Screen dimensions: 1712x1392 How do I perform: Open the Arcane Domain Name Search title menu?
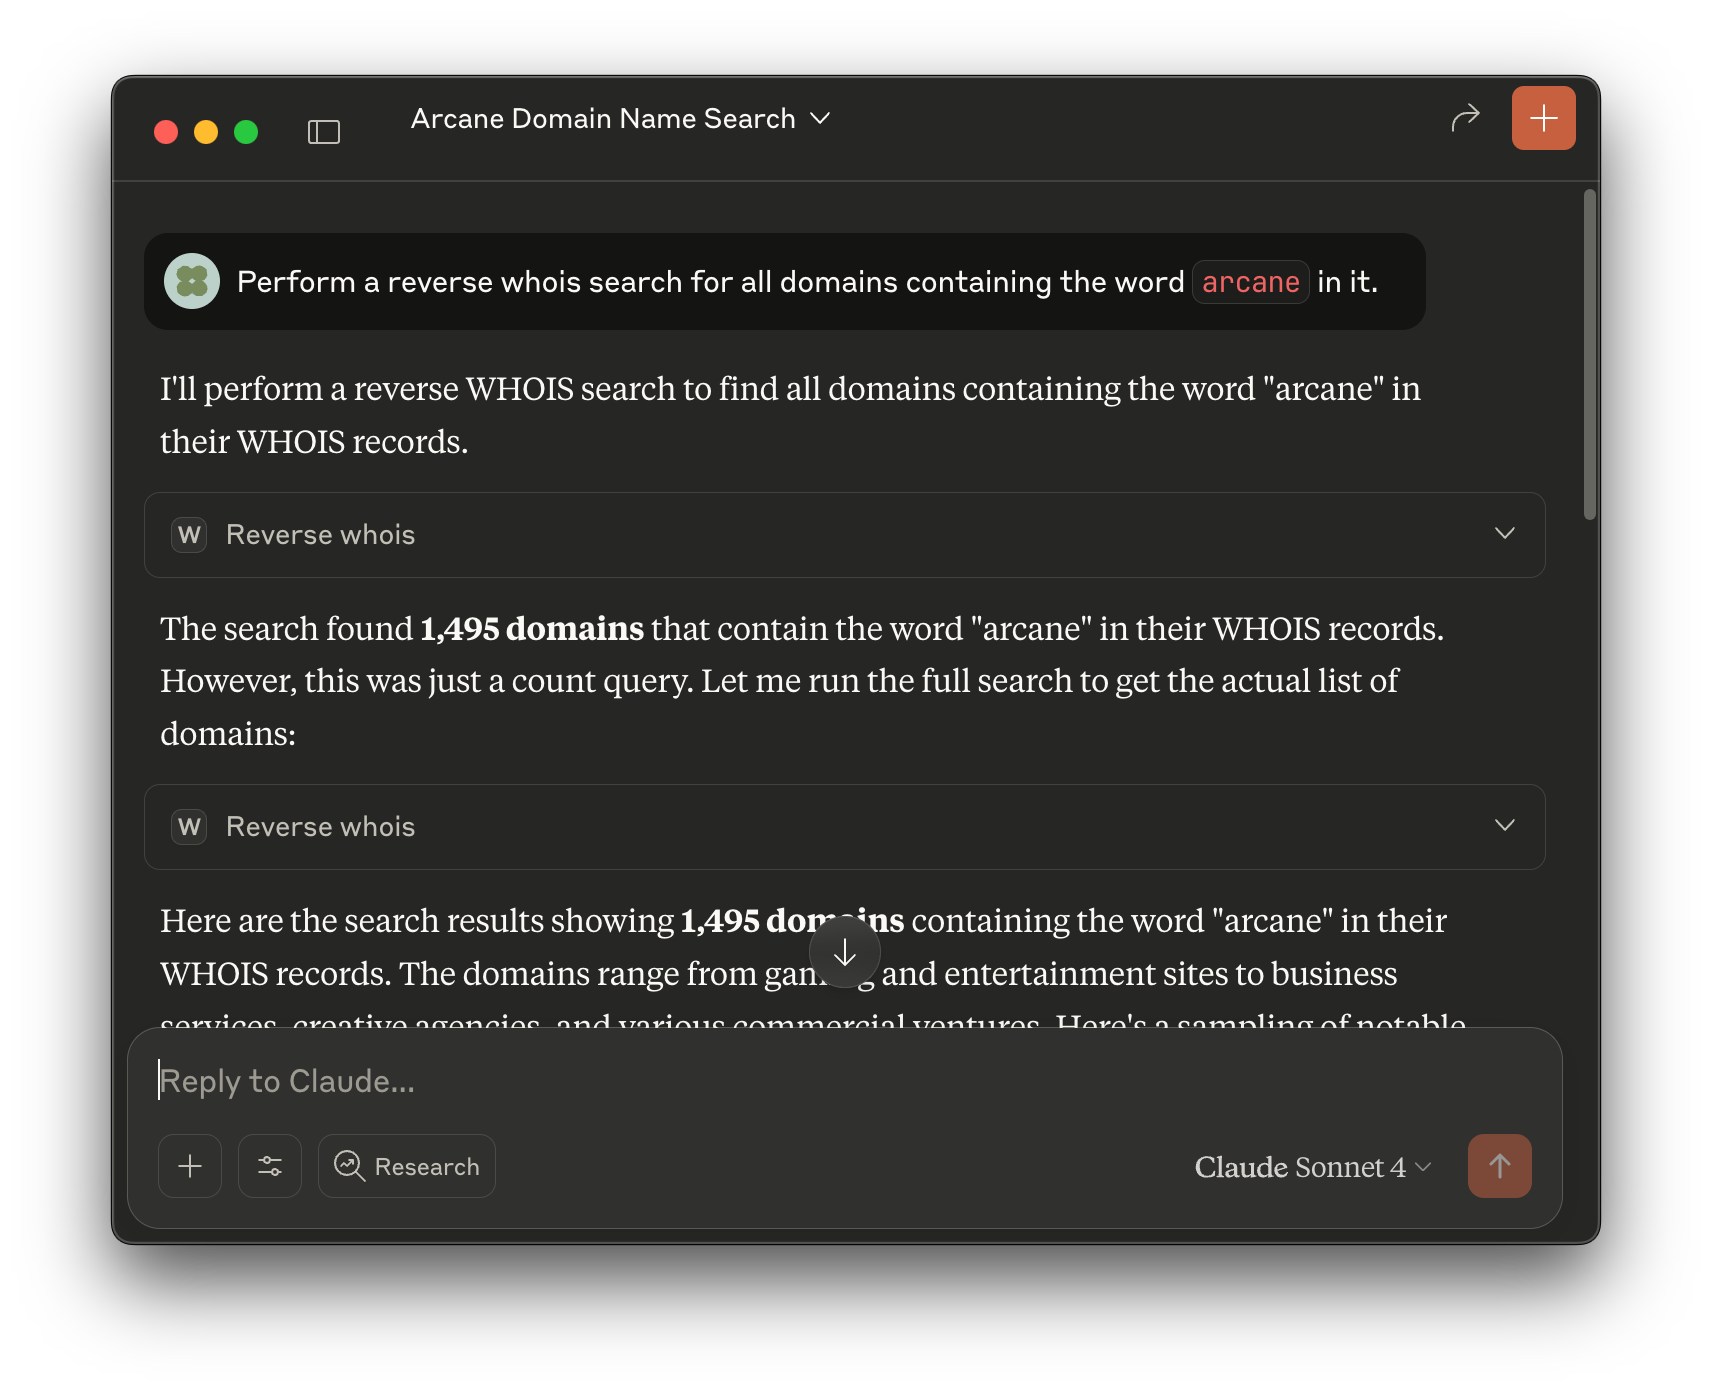(x=620, y=119)
